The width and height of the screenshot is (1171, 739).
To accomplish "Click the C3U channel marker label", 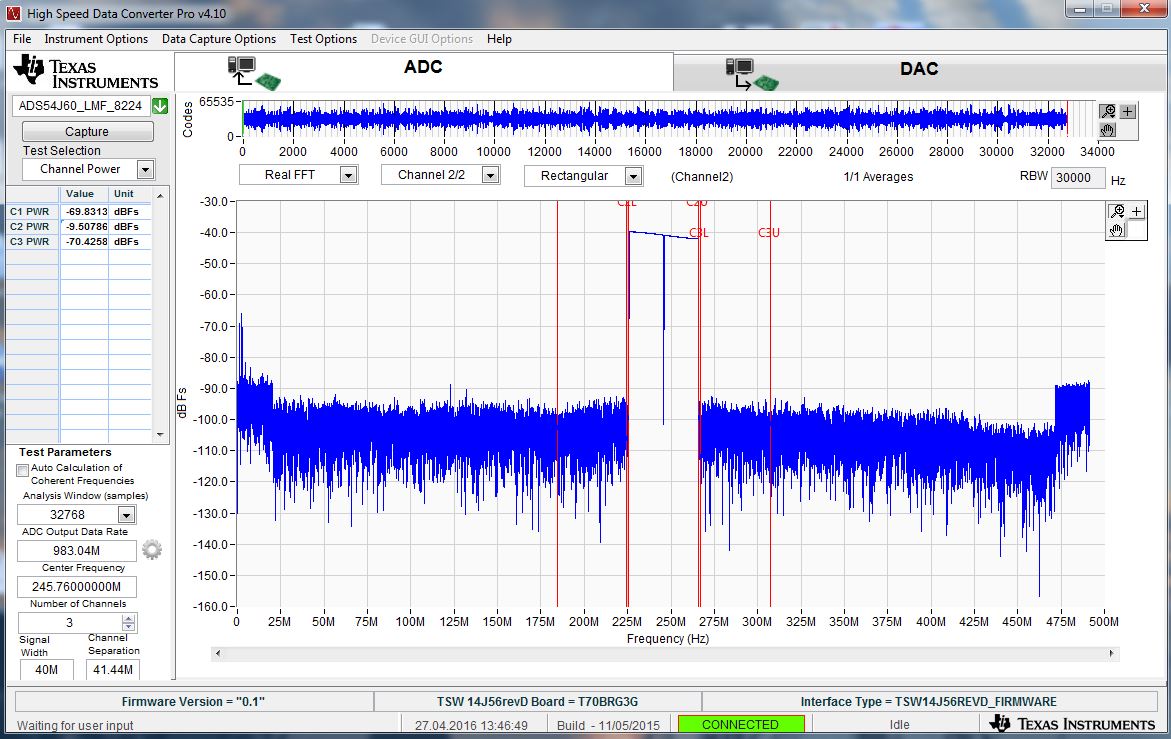I will click(x=768, y=233).
